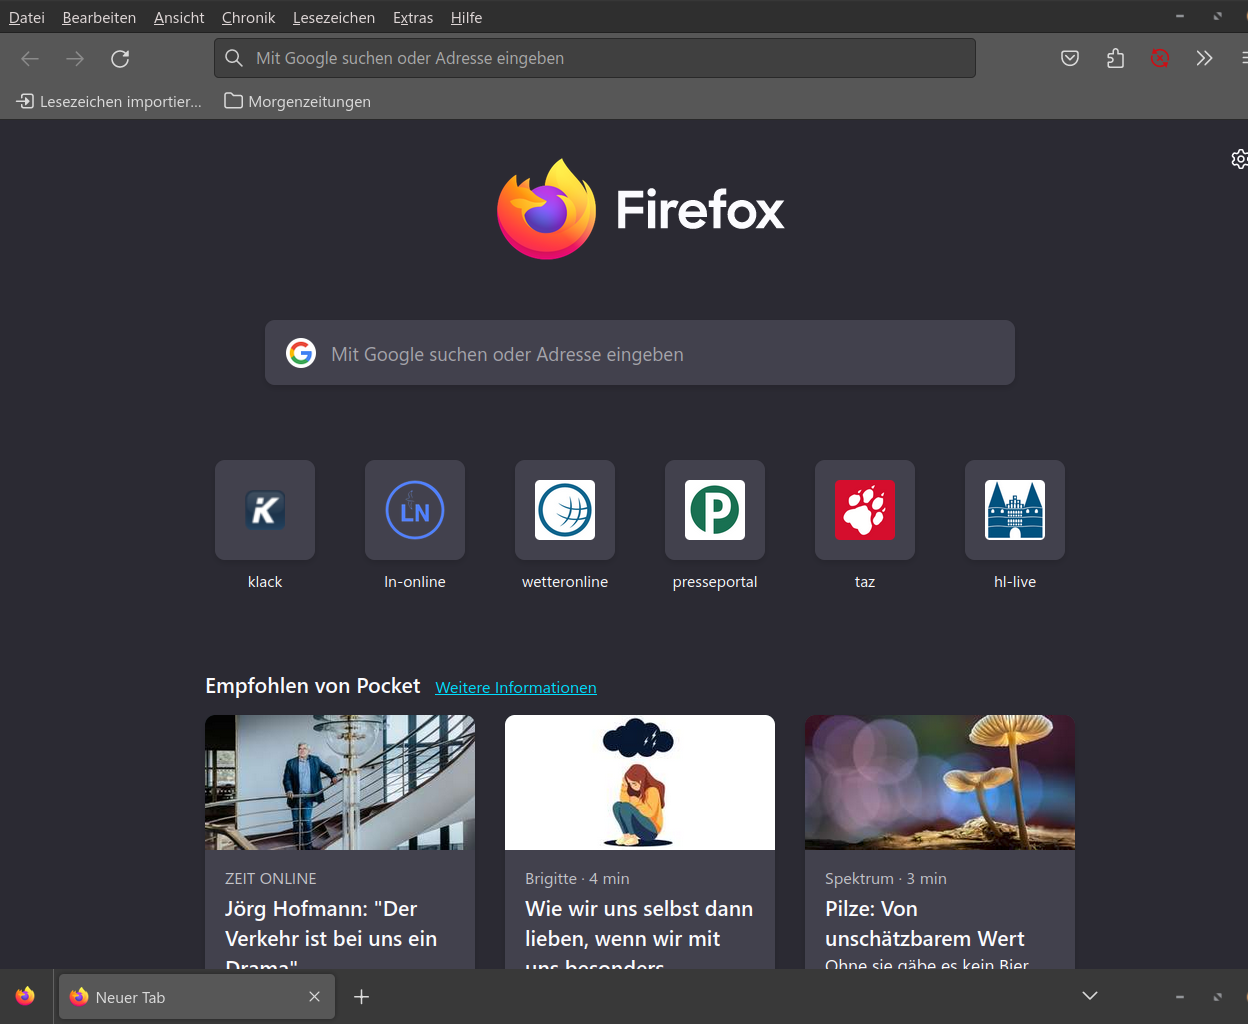Click the reload page icon
The height and width of the screenshot is (1024, 1248).
click(x=120, y=59)
